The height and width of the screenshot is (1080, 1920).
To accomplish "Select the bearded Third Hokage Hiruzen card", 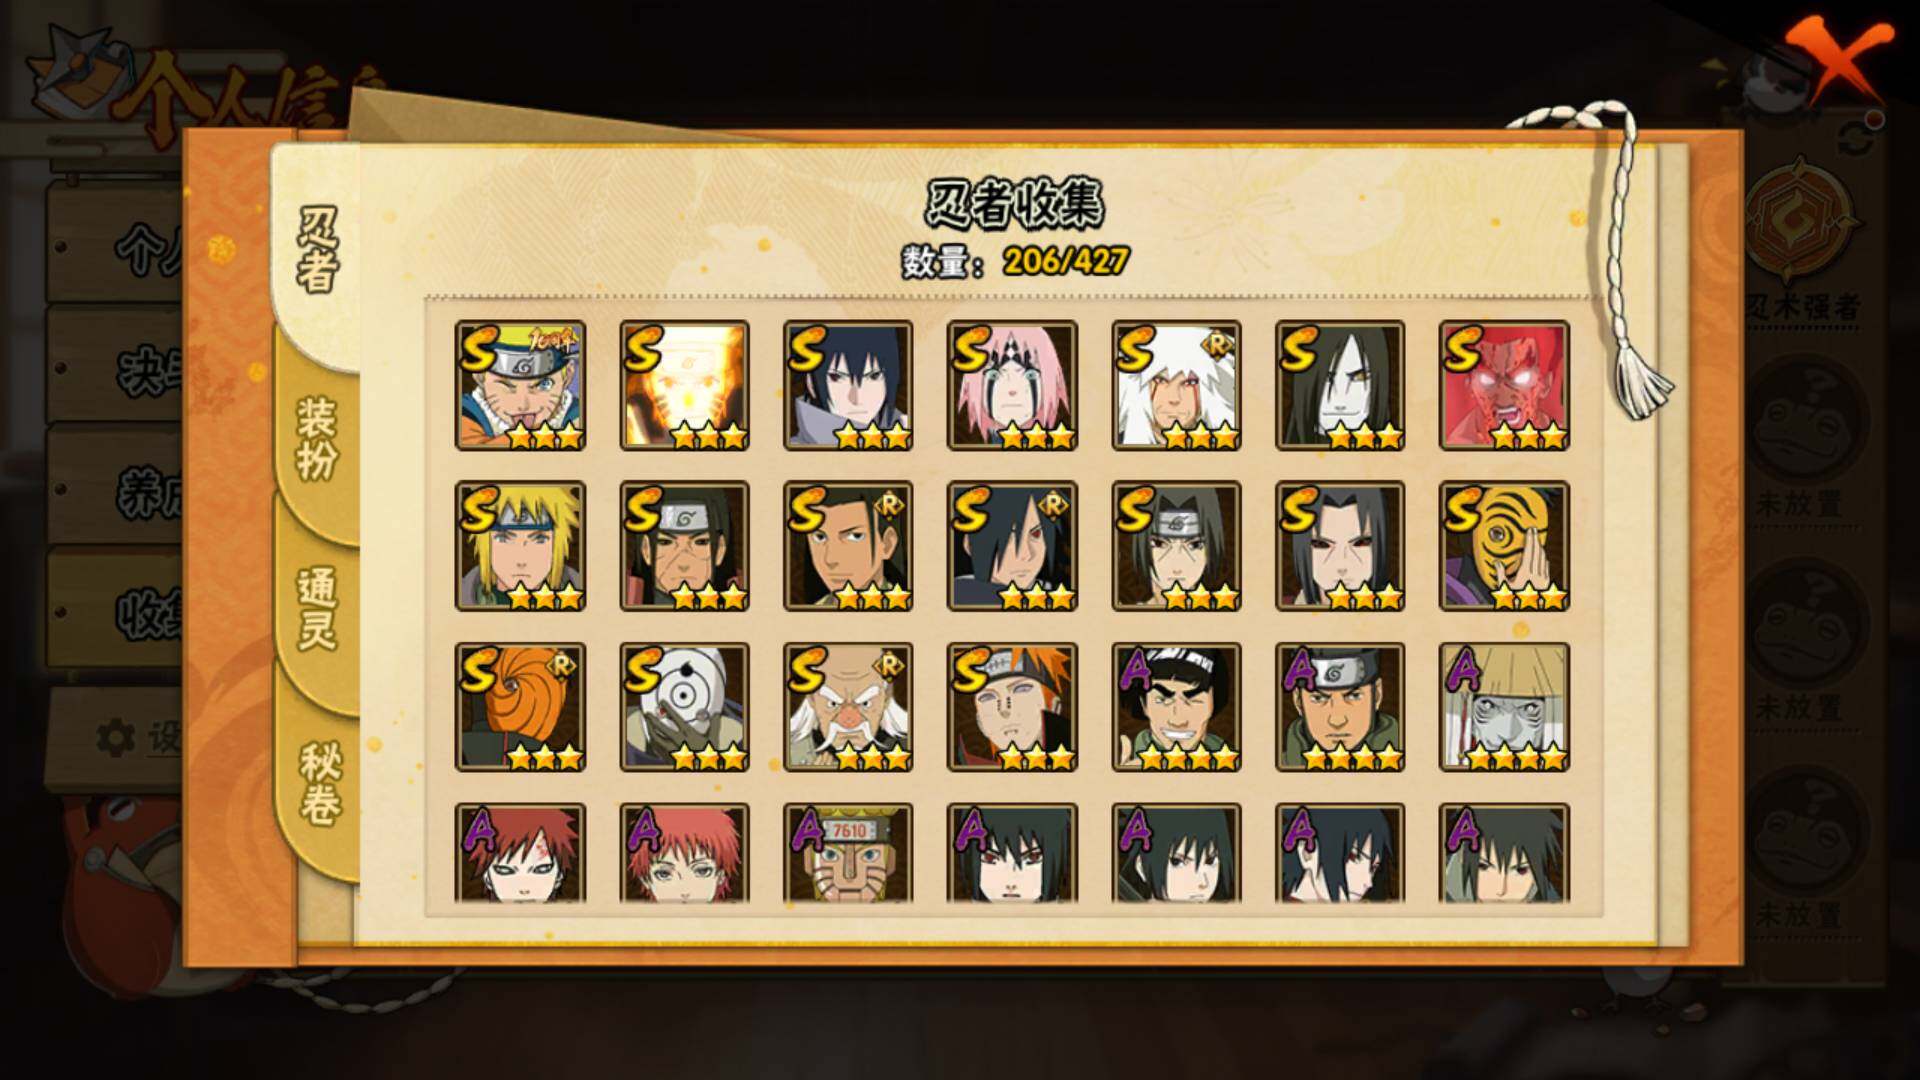I will (848, 707).
